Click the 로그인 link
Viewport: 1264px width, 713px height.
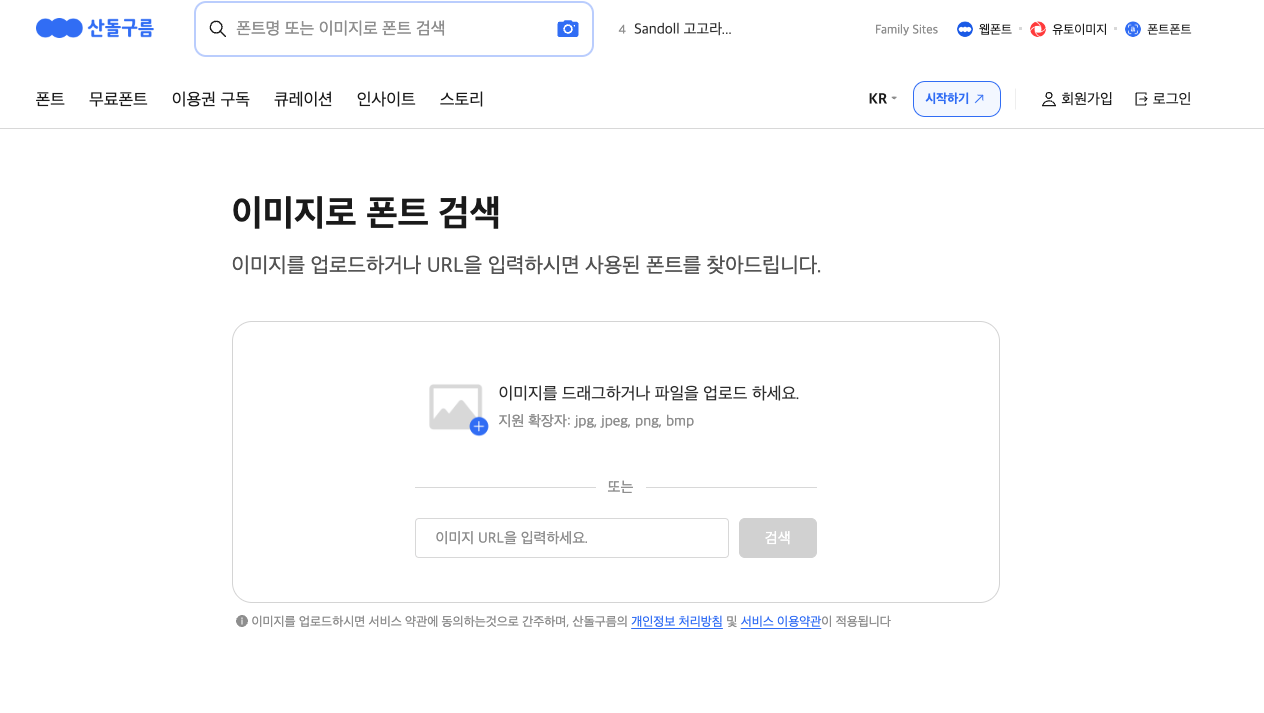tap(1172, 99)
